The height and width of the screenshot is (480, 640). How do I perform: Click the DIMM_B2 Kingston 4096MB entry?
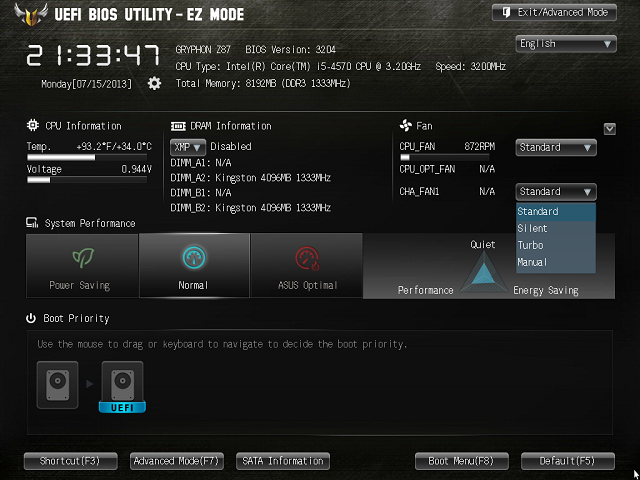click(251, 208)
